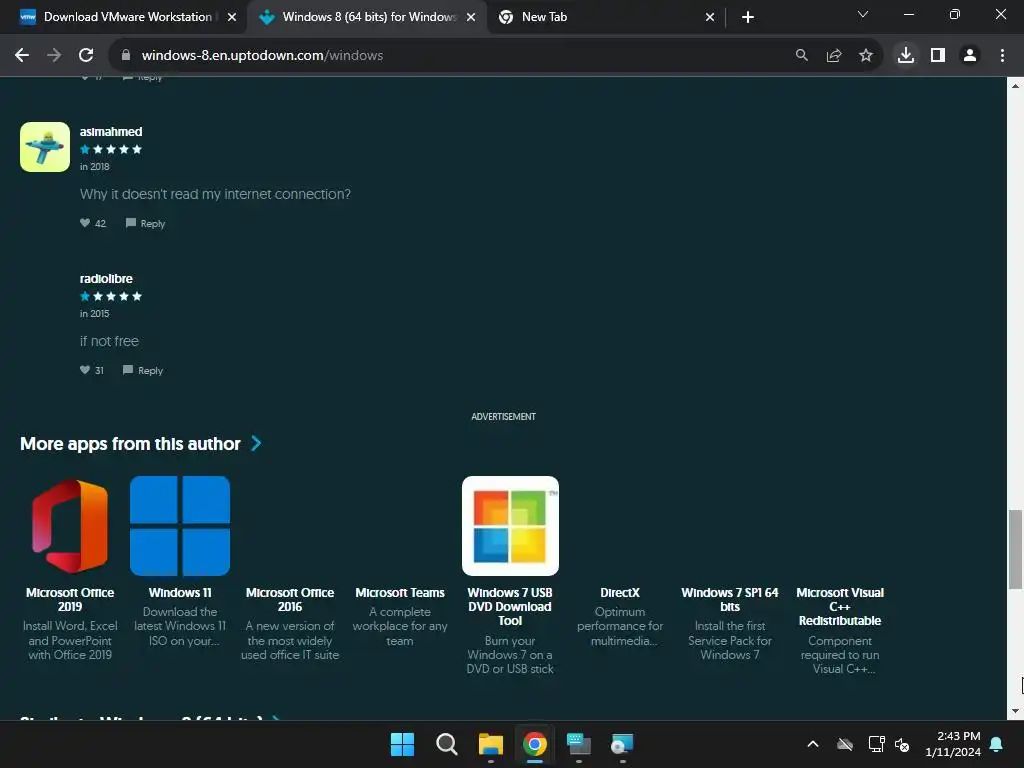This screenshot has width=1024, height=768.
Task: Bookmark this page with the star
Action: tap(866, 56)
